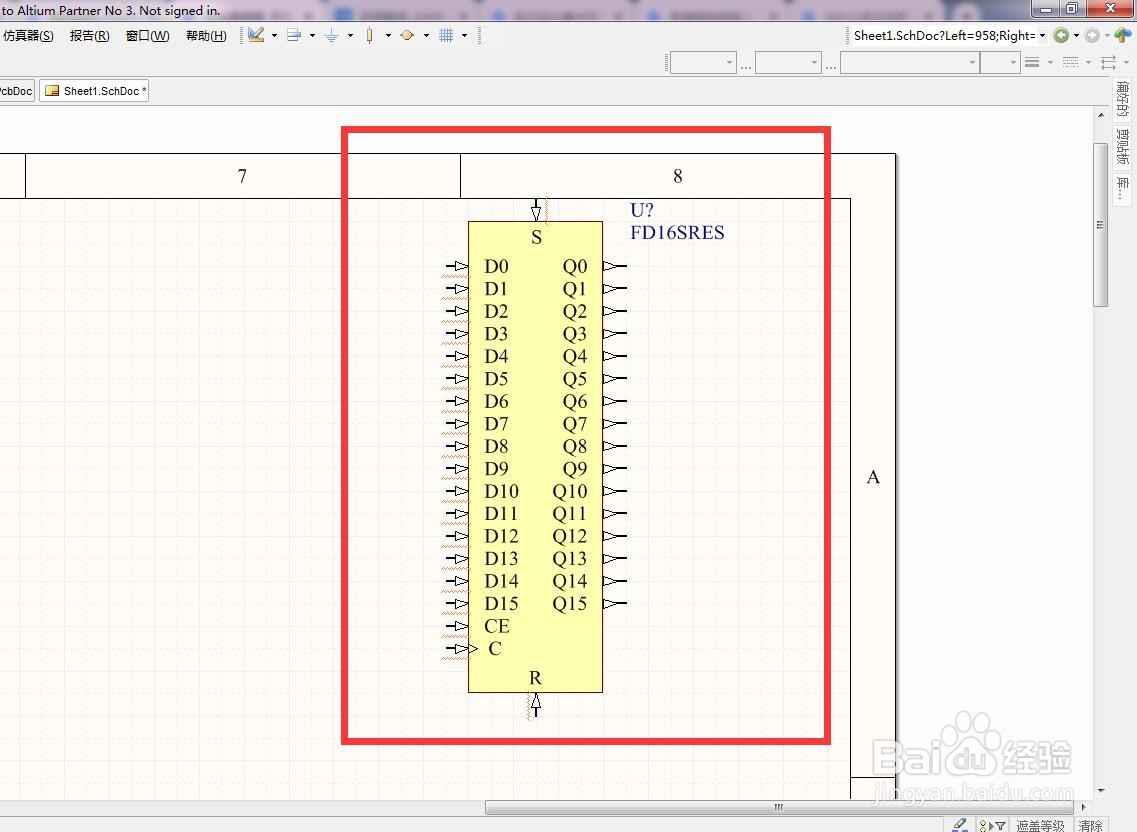Select the yellow FD16SRES component body
Screen dimensions: 1137x832
click(x=535, y=457)
